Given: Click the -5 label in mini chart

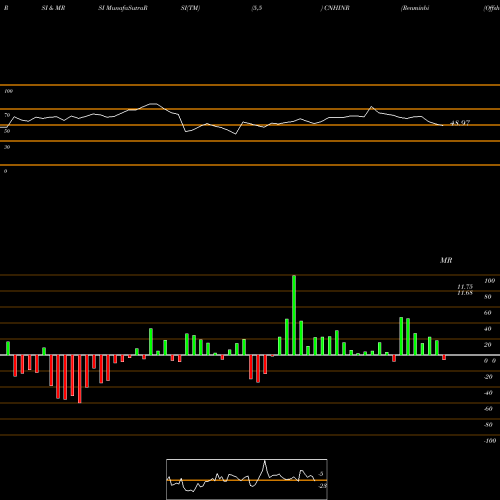Looking at the screenshot, I should point(321,474).
